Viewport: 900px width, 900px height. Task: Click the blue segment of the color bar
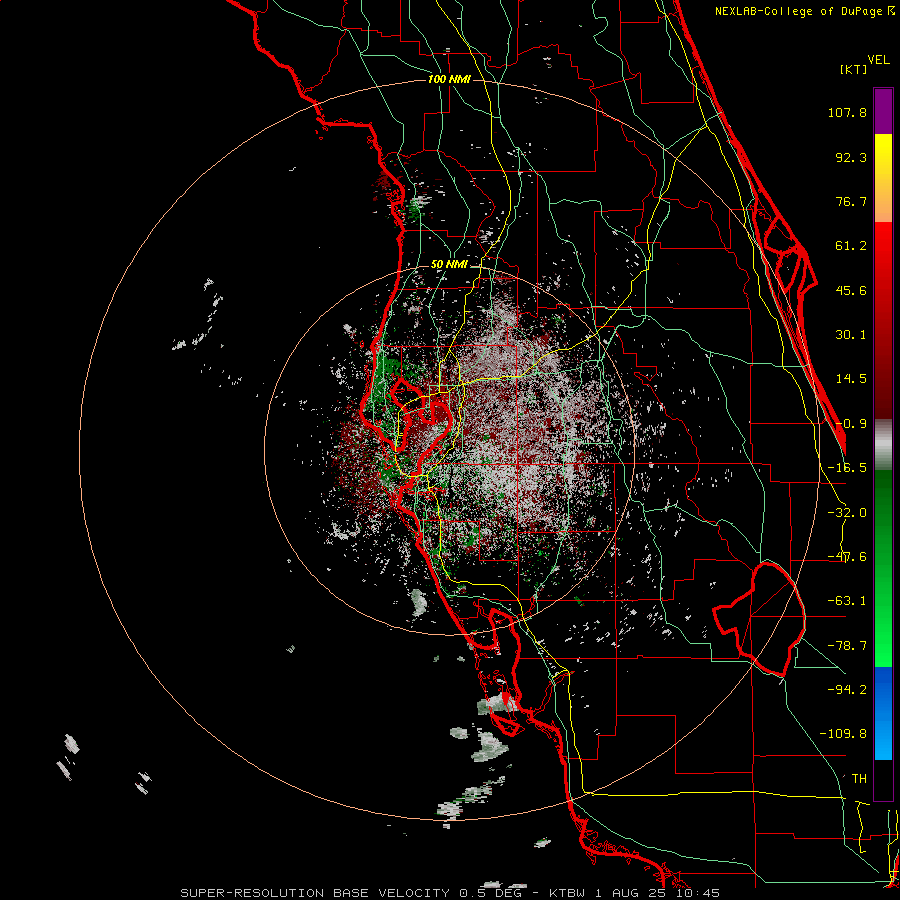(883, 713)
